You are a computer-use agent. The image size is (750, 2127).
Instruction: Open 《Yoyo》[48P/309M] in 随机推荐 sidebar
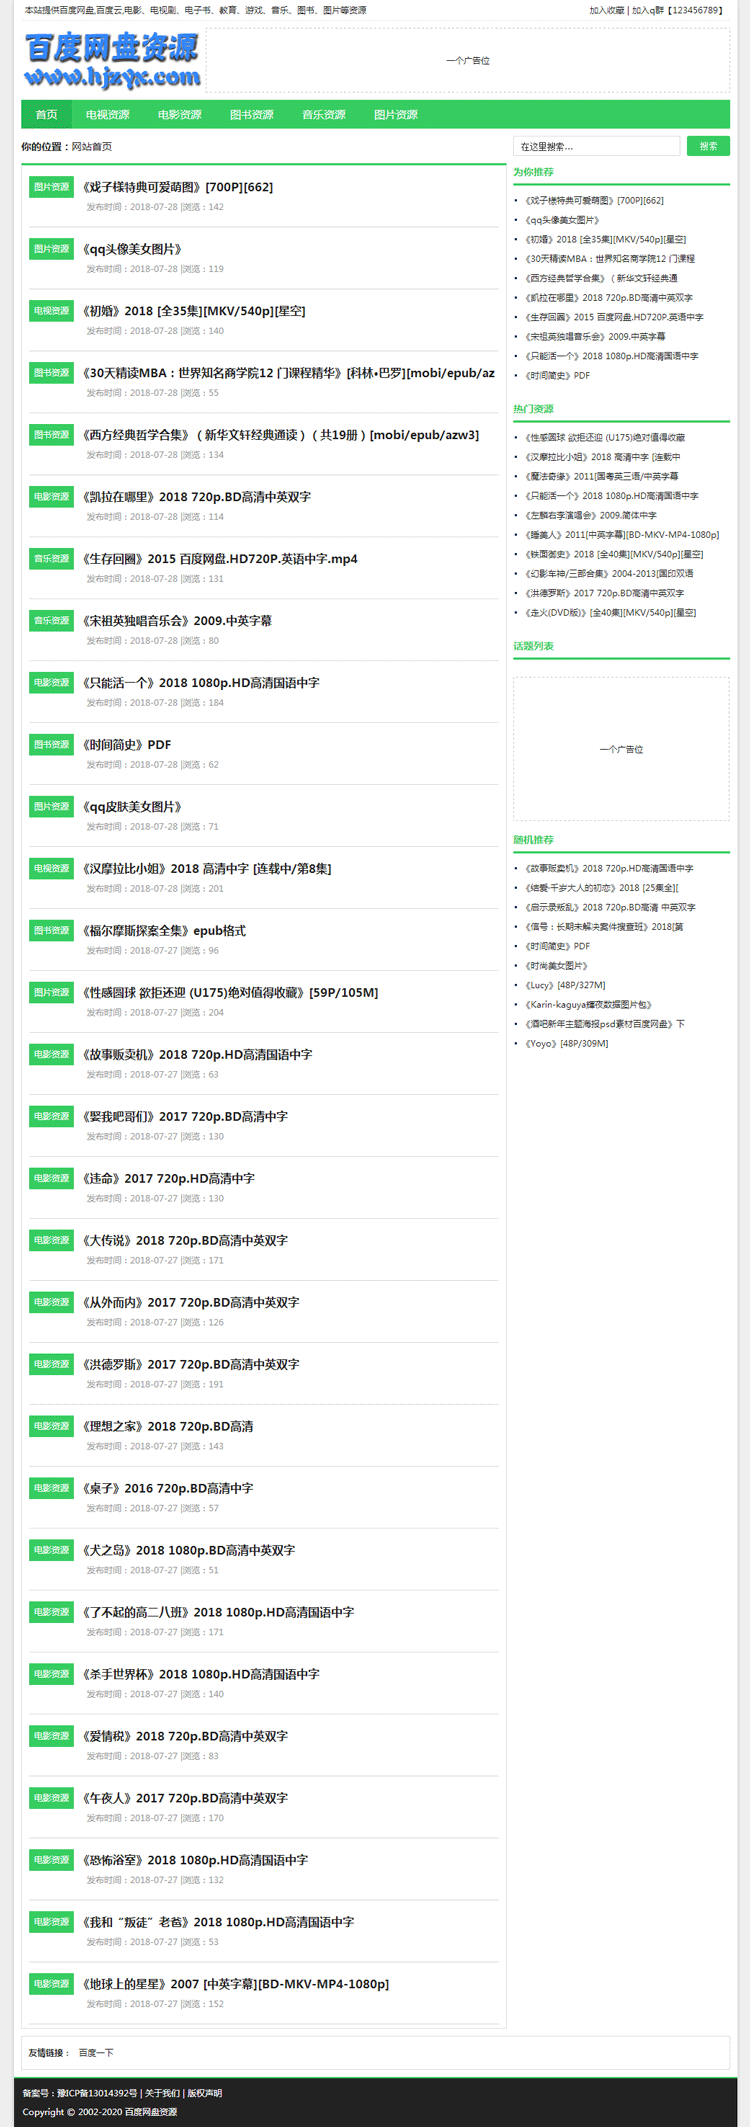(566, 1044)
